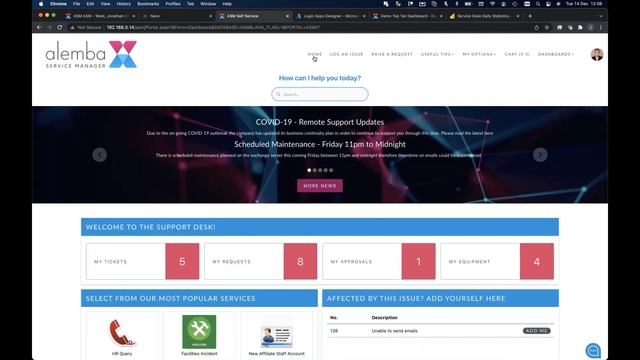Bookmark this page with star icon
The image size is (640, 360).
click(547, 27)
